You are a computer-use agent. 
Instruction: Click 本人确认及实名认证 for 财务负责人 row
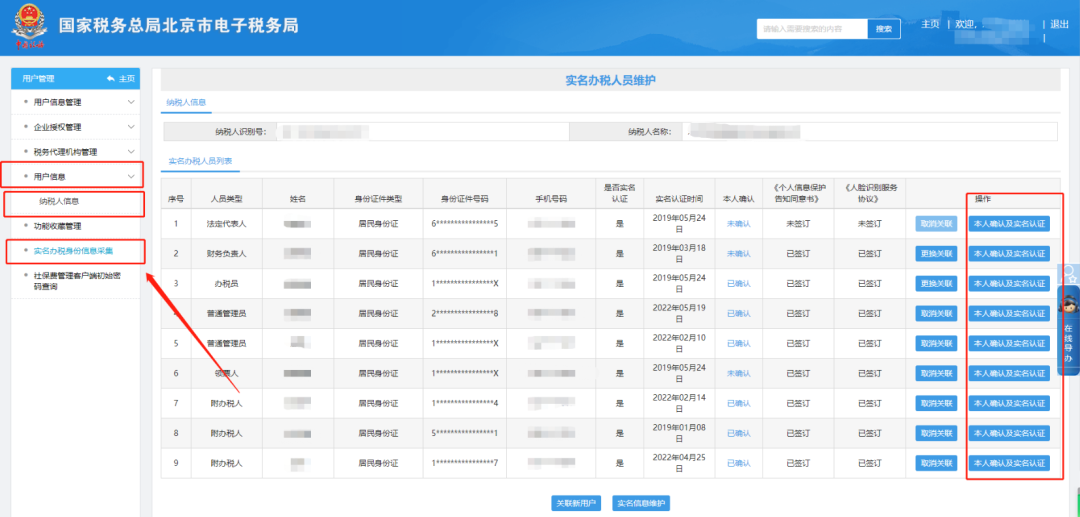click(1009, 253)
